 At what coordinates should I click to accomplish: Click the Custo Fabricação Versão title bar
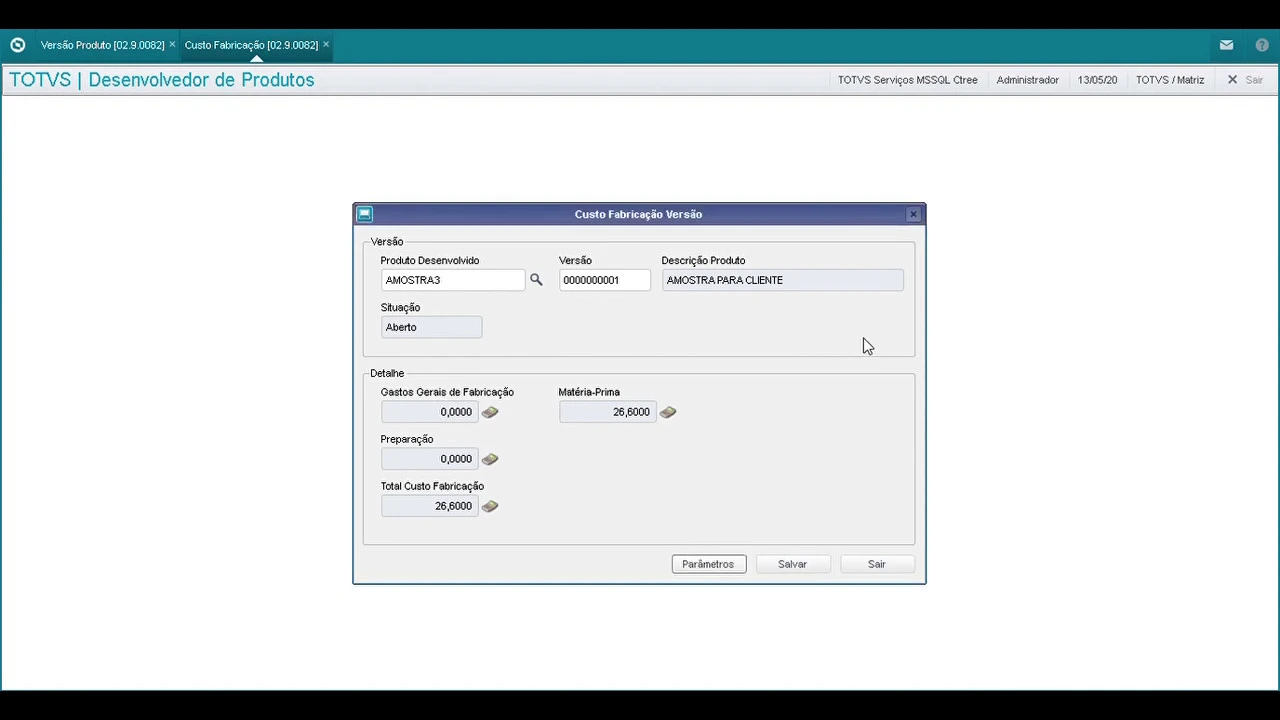coord(638,214)
